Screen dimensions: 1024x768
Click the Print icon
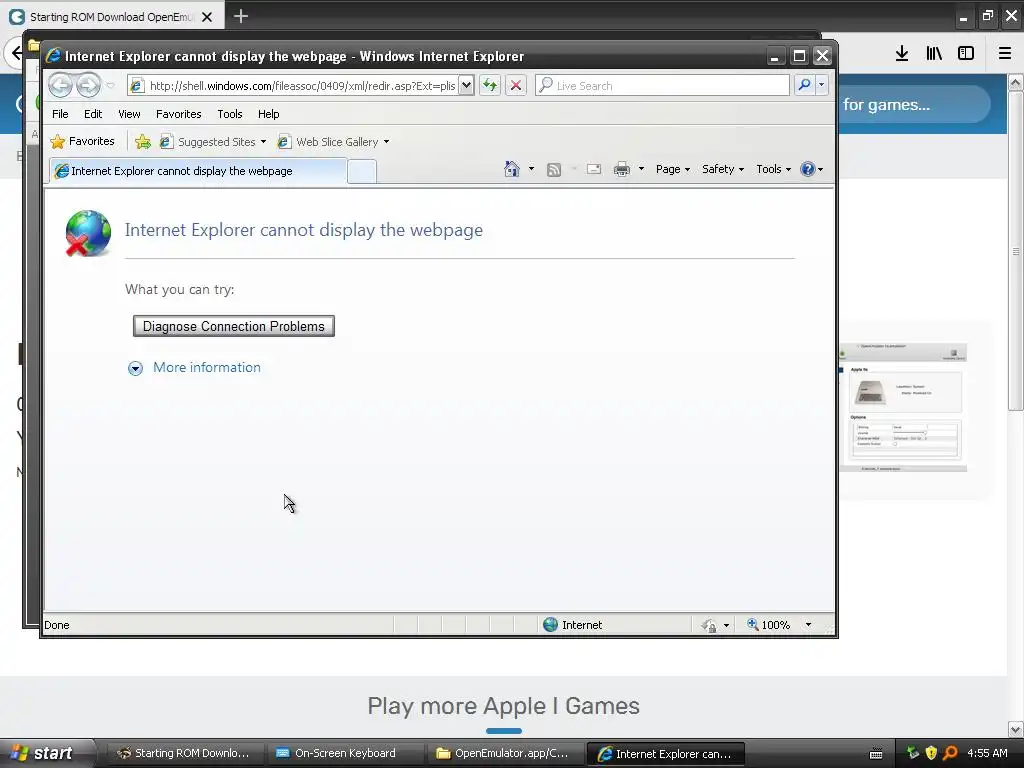click(622, 169)
